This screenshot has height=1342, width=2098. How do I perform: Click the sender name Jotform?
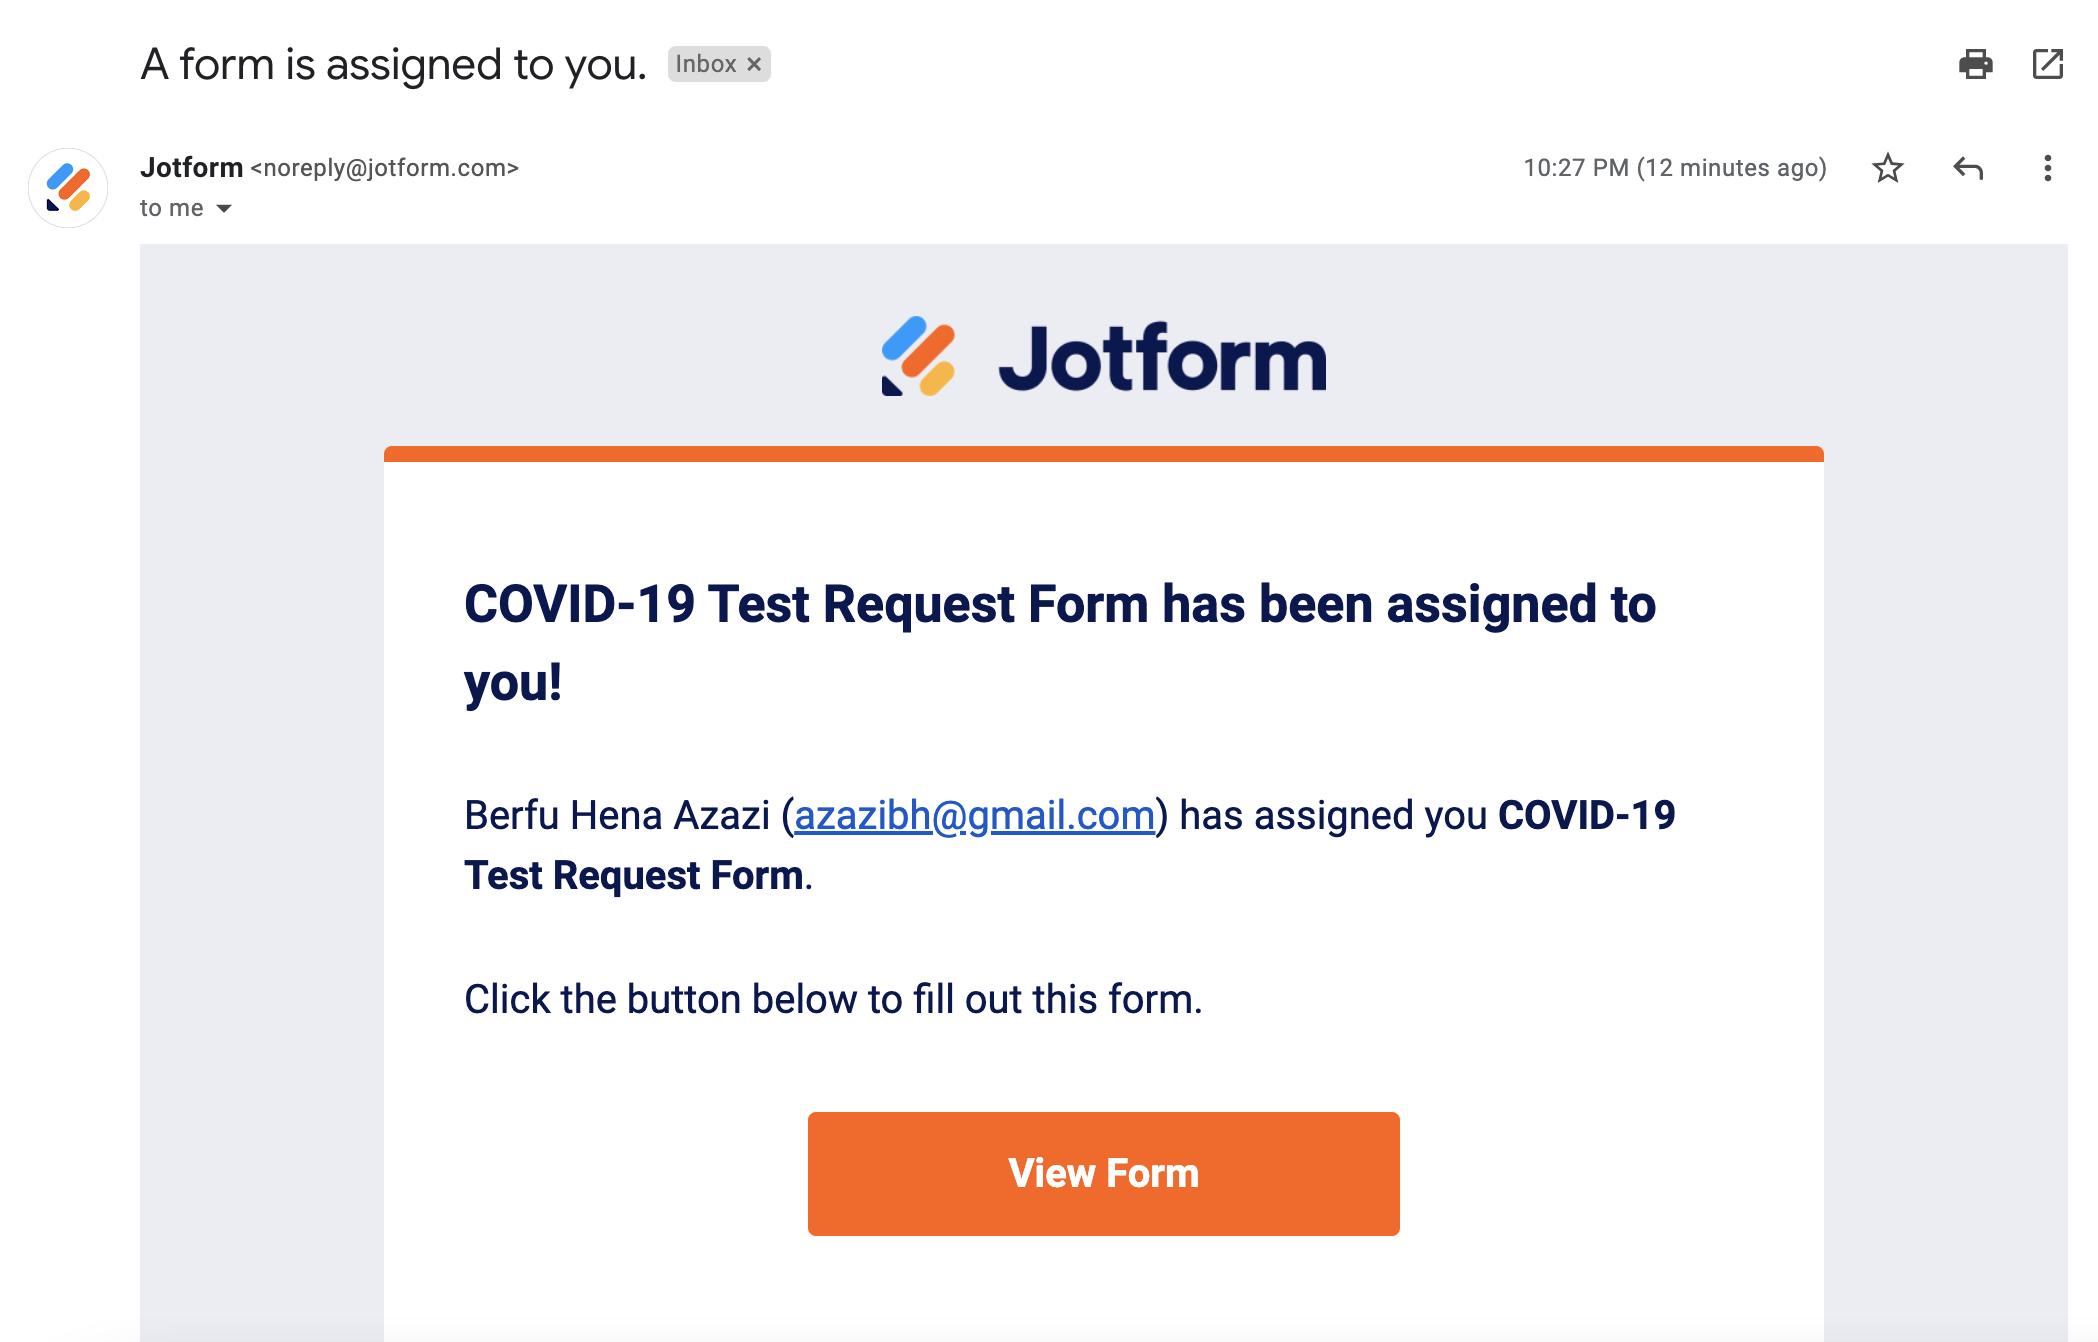(191, 168)
